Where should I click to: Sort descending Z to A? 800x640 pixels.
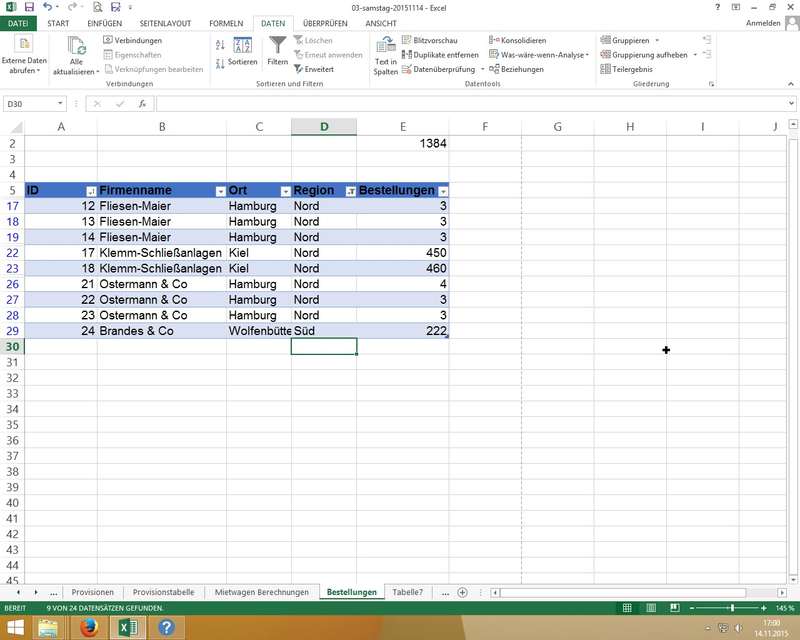(220, 63)
